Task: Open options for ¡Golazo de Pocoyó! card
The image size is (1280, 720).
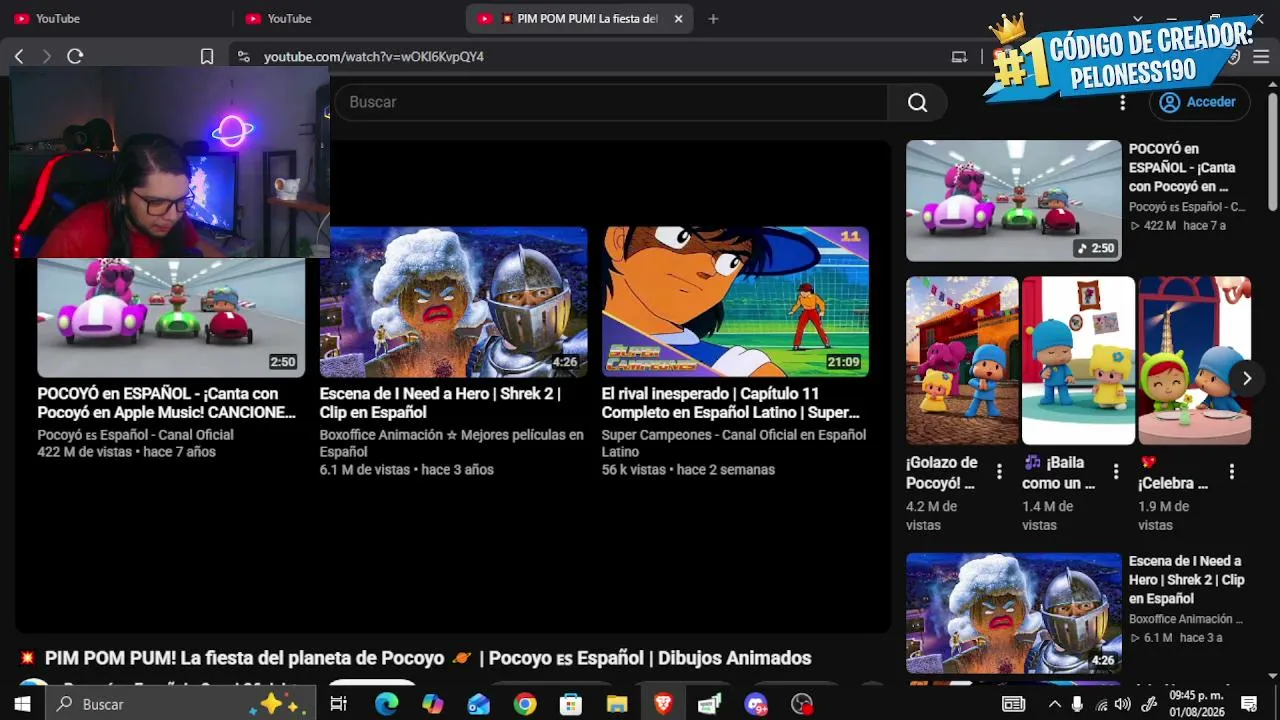Action: pos(999,472)
